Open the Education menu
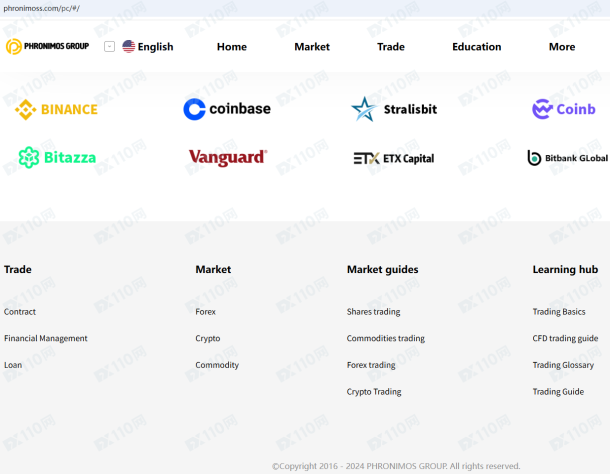This screenshot has width=610, height=474. point(477,47)
